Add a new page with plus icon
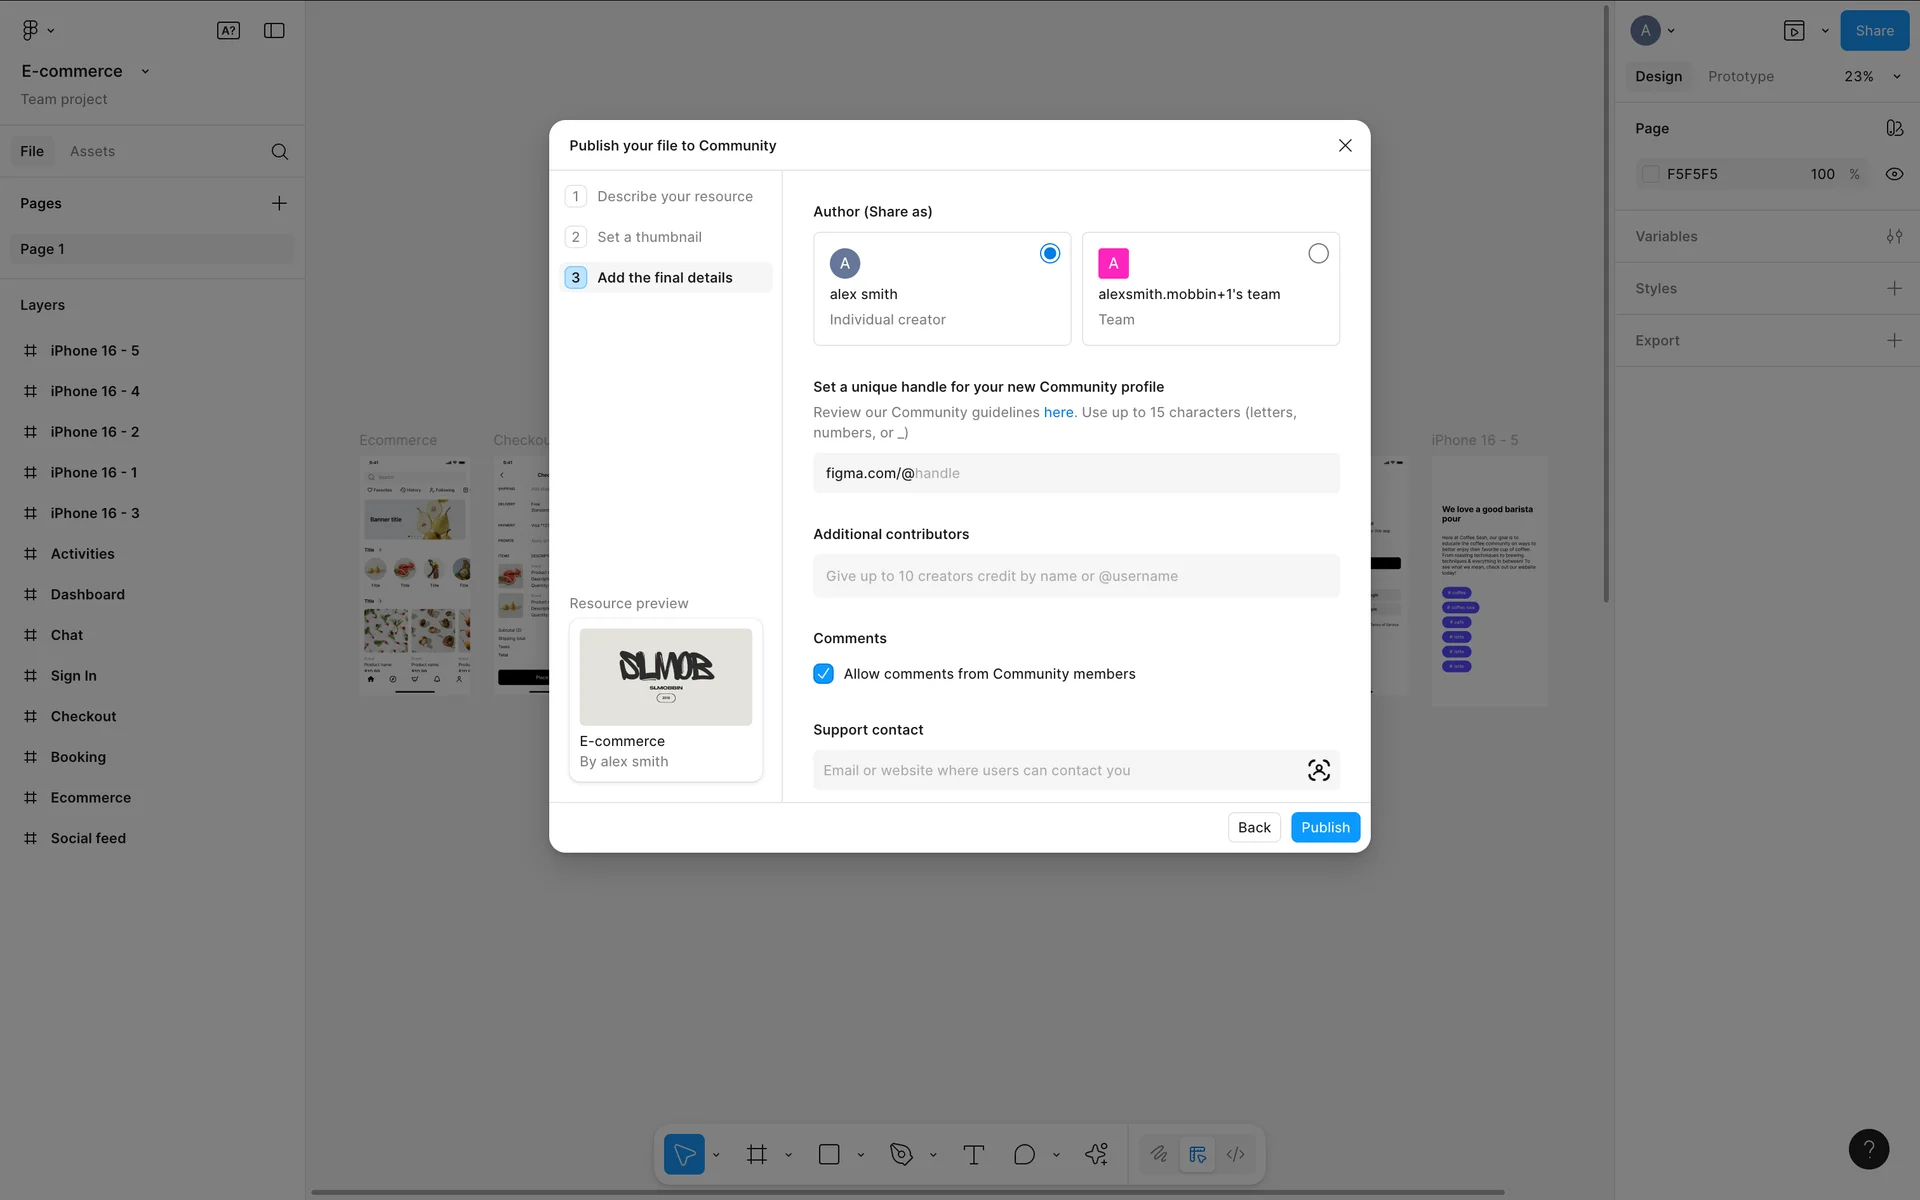This screenshot has height=1200, width=1920. click(279, 203)
